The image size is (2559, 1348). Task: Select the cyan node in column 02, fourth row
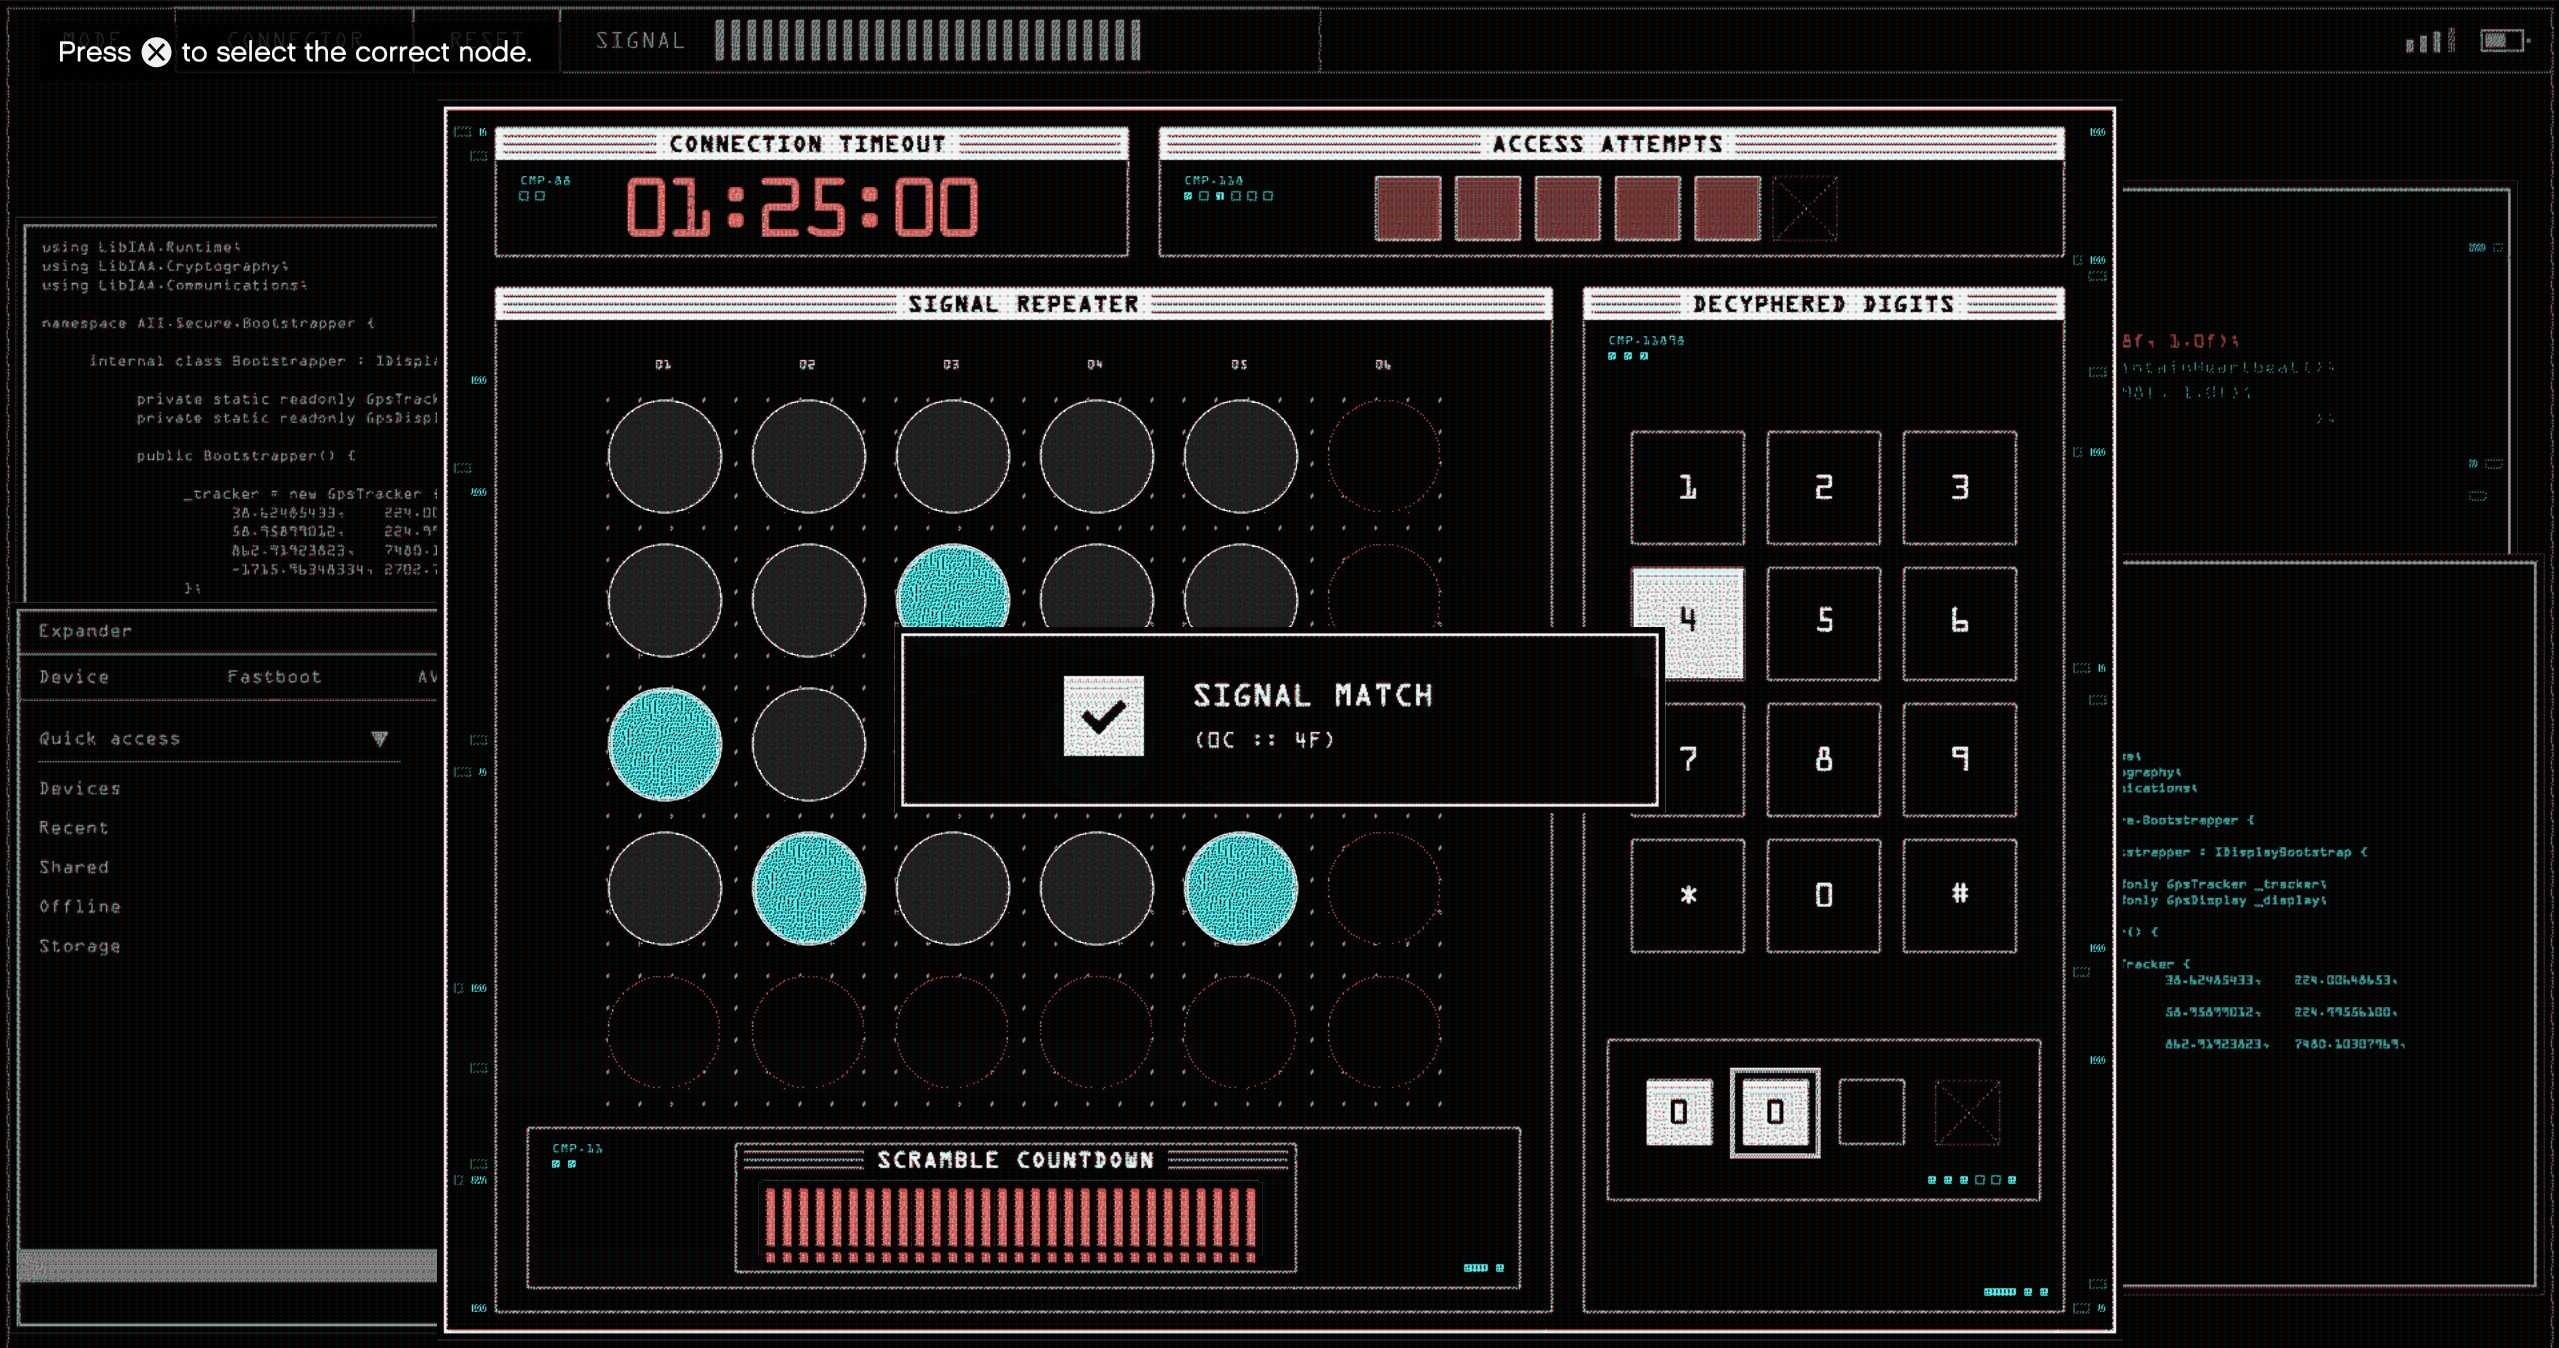[808, 888]
